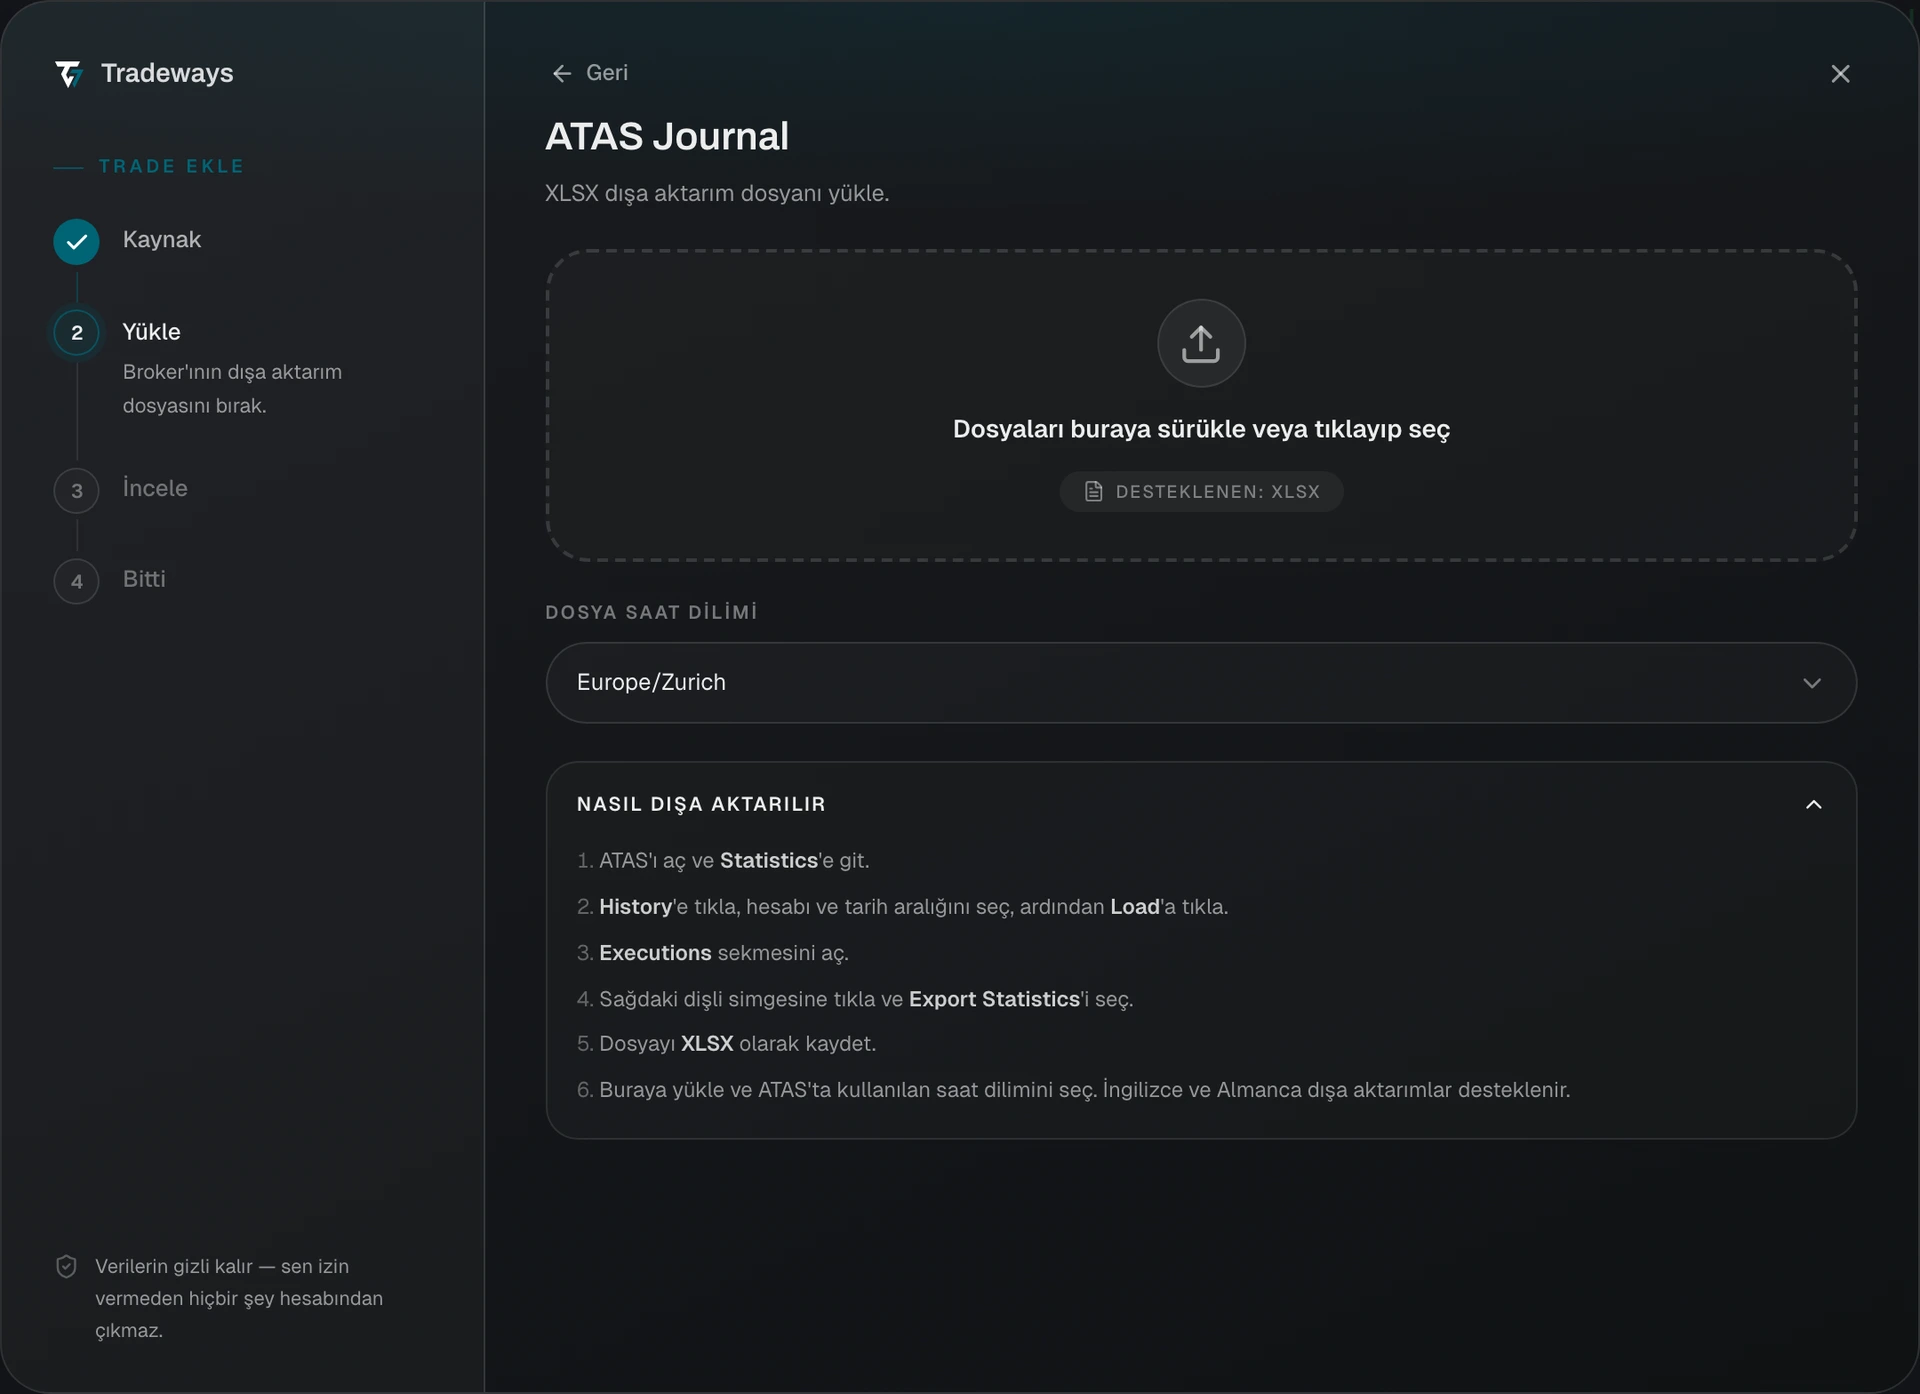Click the step 4 circle for Bitti
The height and width of the screenshot is (1394, 1920).
(77, 582)
